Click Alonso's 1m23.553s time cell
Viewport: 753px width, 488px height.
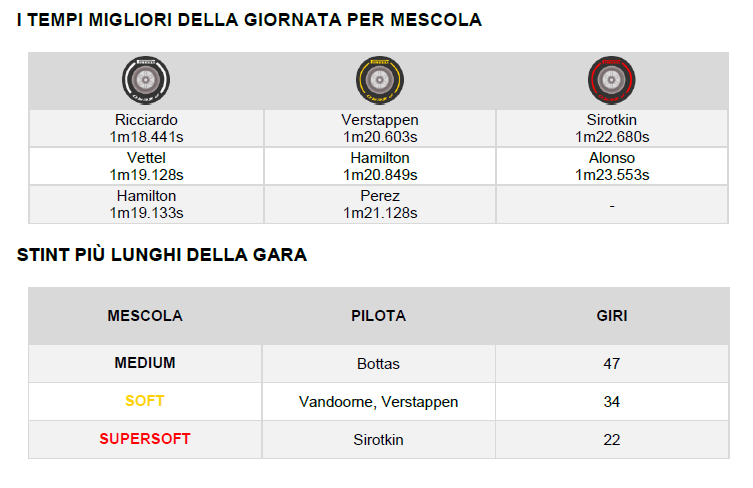point(612,166)
